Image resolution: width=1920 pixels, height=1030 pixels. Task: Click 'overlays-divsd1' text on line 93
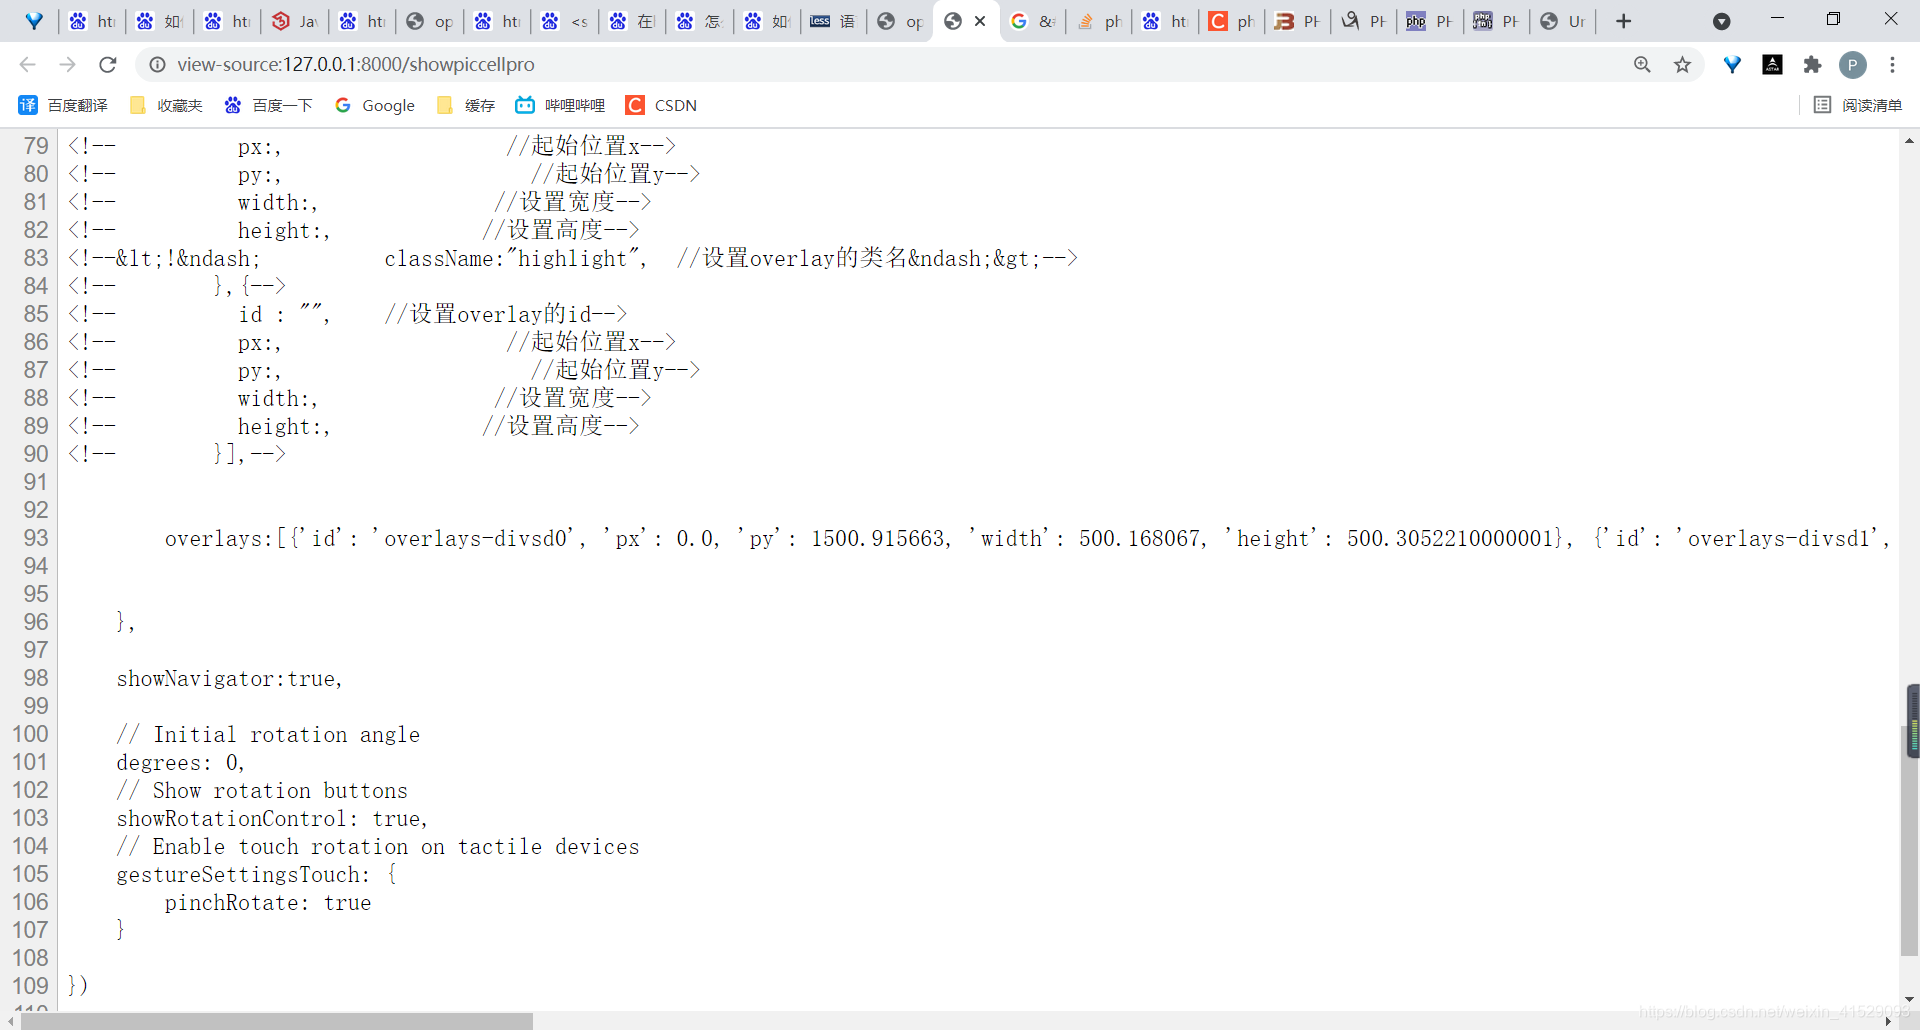(x=1778, y=539)
